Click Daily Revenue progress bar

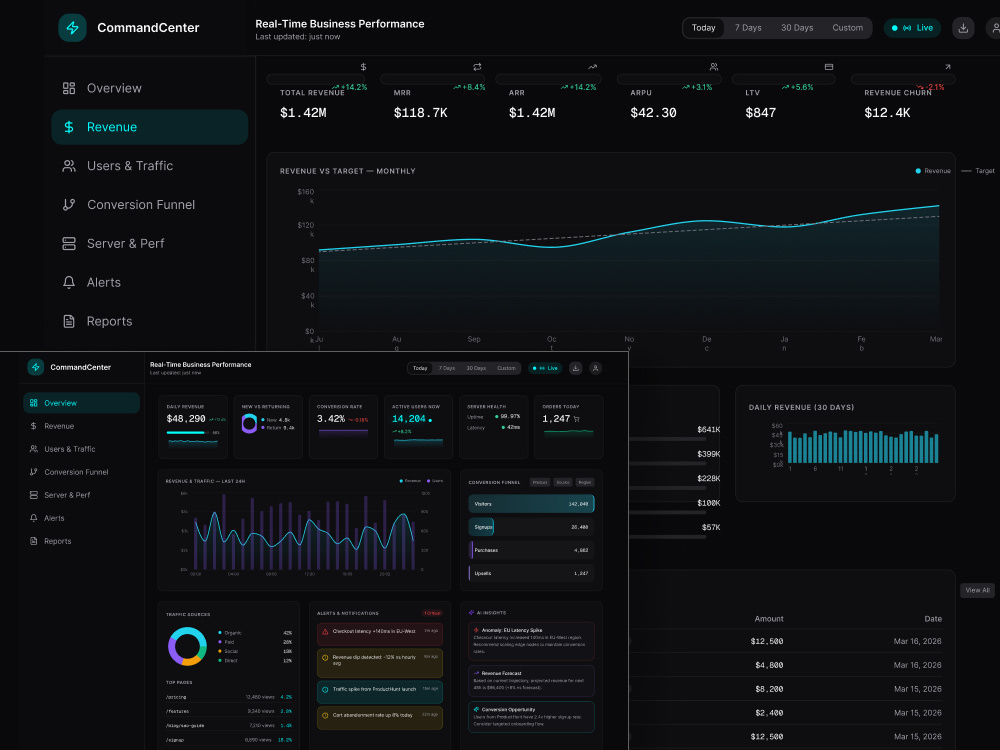pyautogui.click(x=189, y=432)
